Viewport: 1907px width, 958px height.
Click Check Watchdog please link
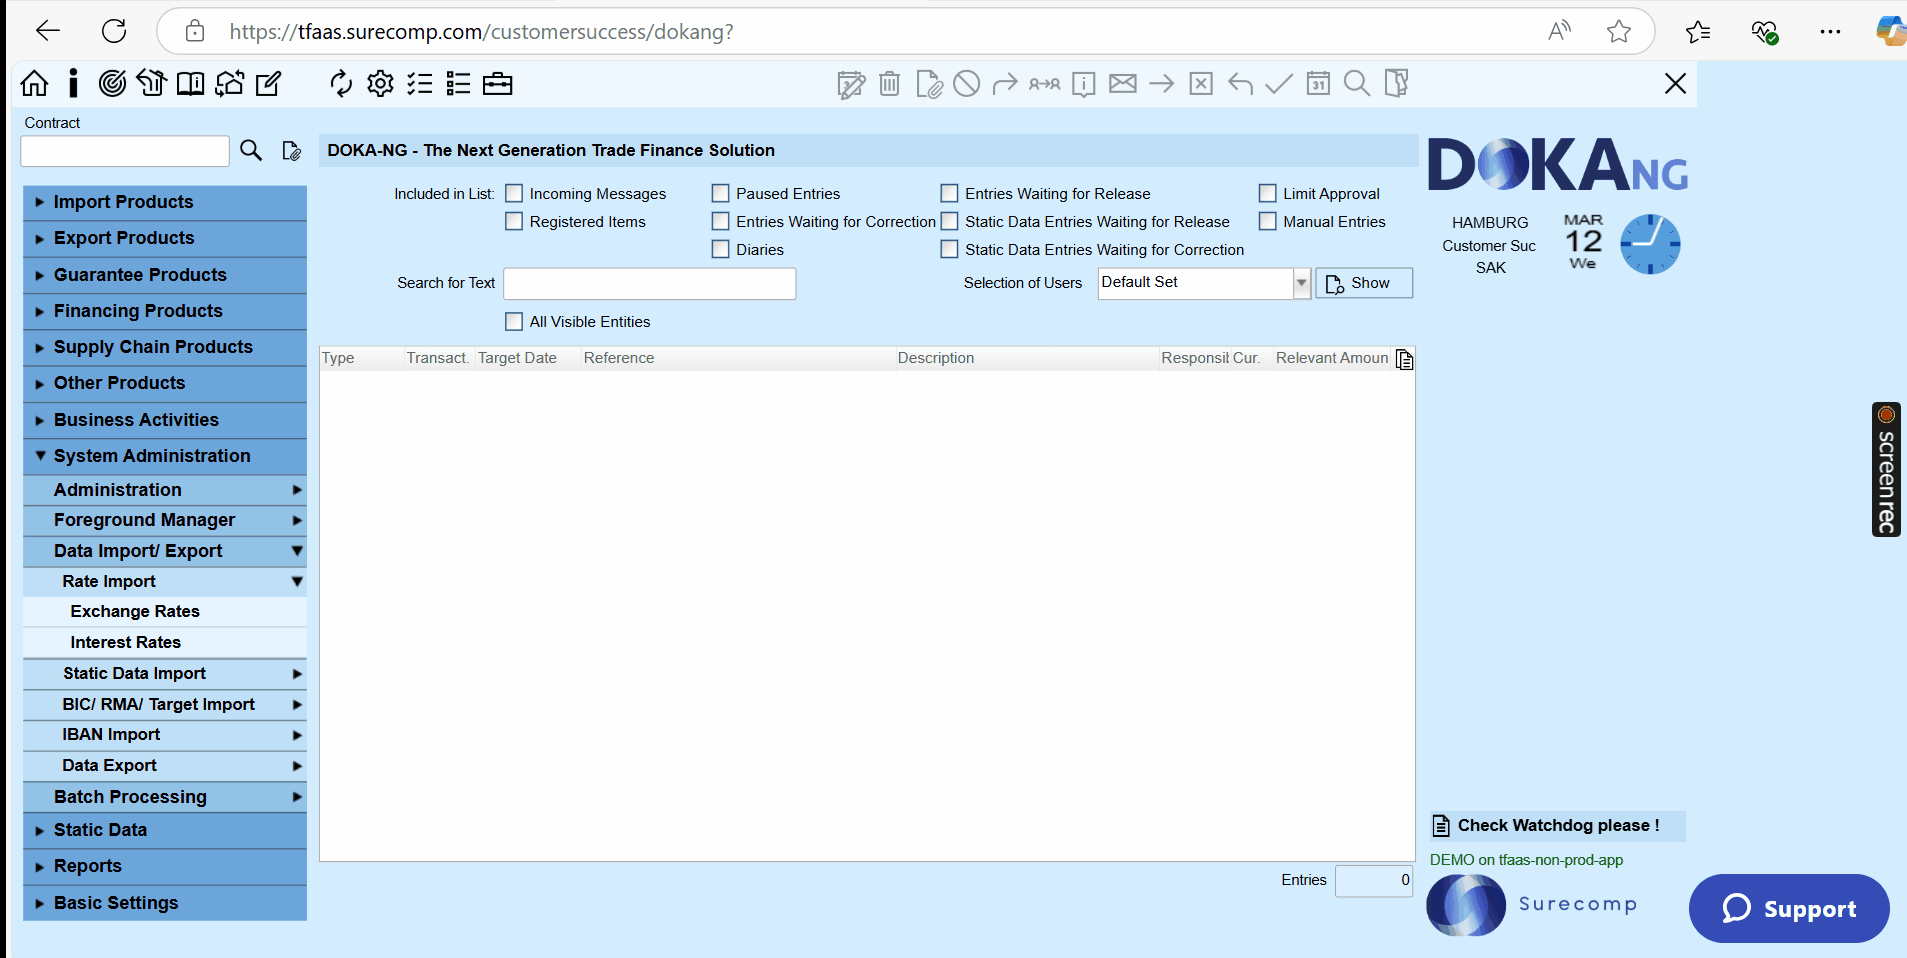[1557, 825]
